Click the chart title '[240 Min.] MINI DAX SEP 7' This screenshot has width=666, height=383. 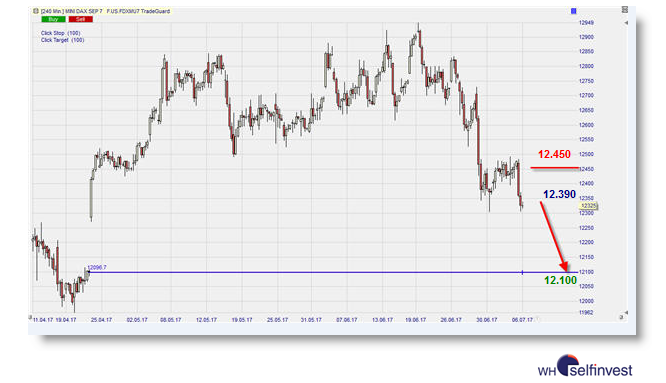click(x=71, y=11)
